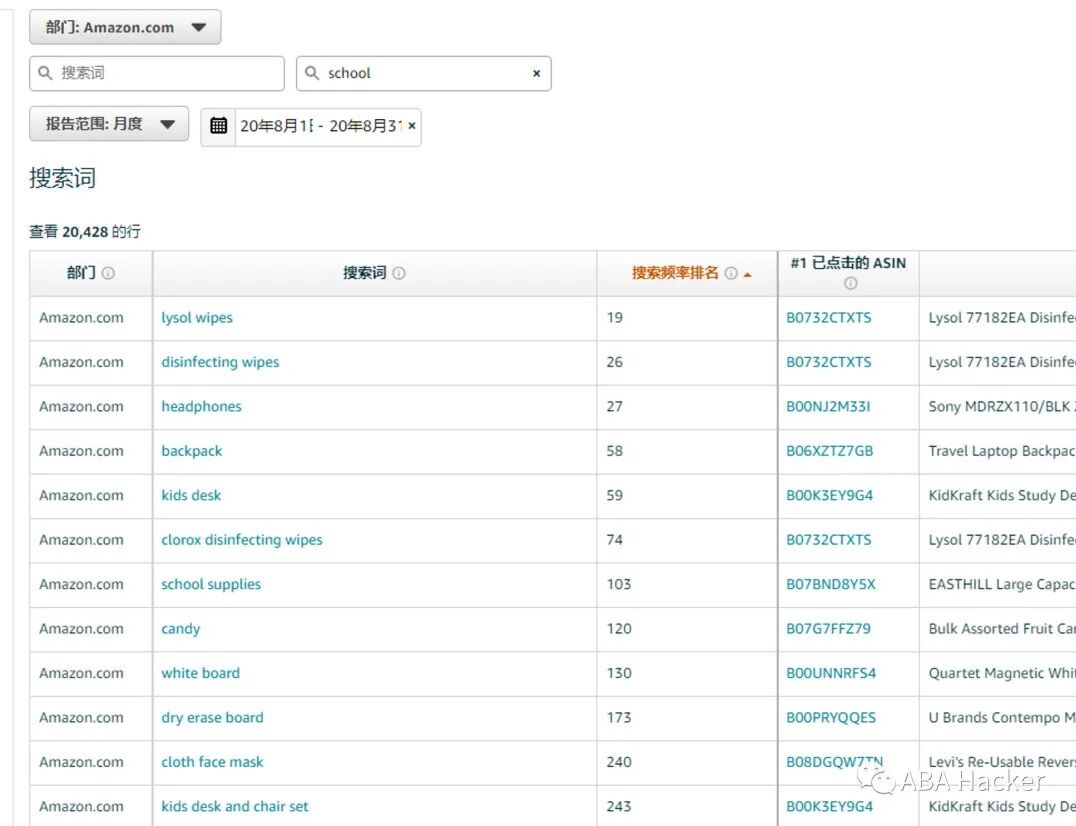Clear the school search text with x
The width and height of the screenshot is (1076, 826).
coord(537,73)
